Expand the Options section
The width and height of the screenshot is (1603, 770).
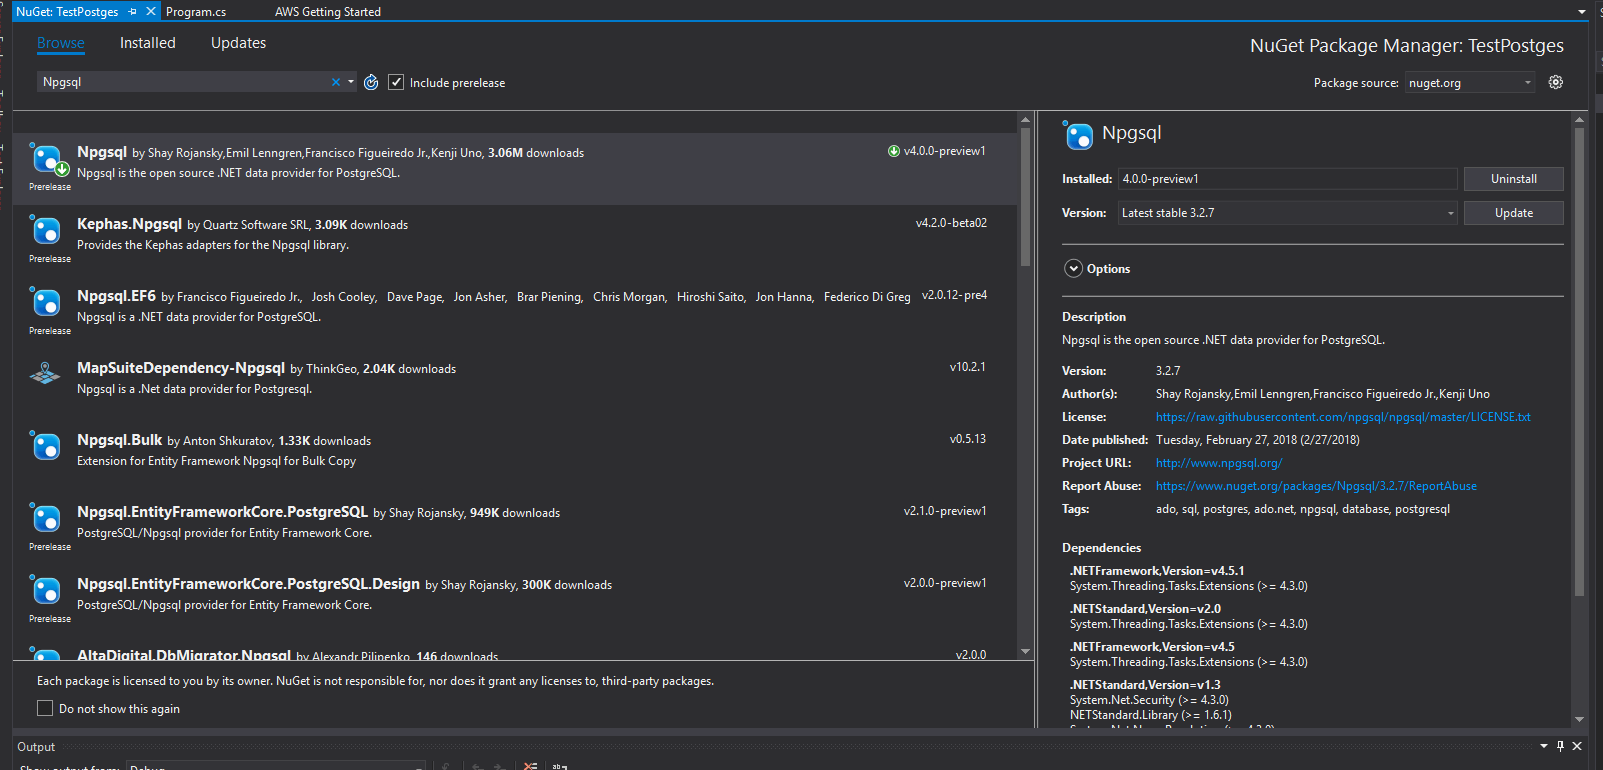[x=1074, y=268]
